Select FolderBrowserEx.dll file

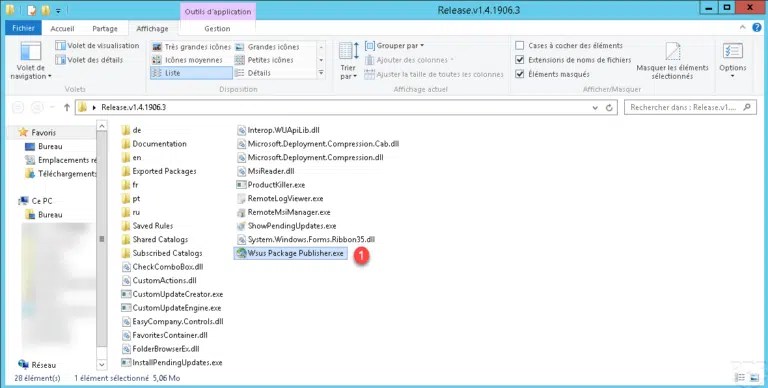coord(160,349)
